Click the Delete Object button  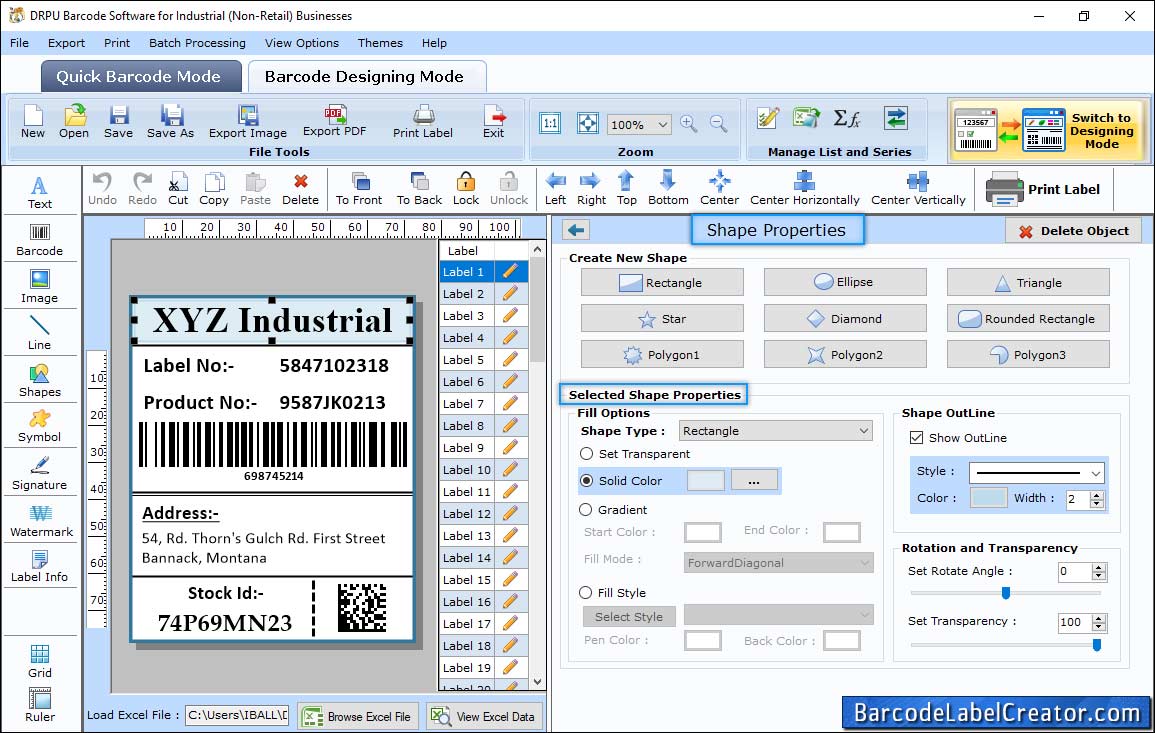pos(1073,231)
